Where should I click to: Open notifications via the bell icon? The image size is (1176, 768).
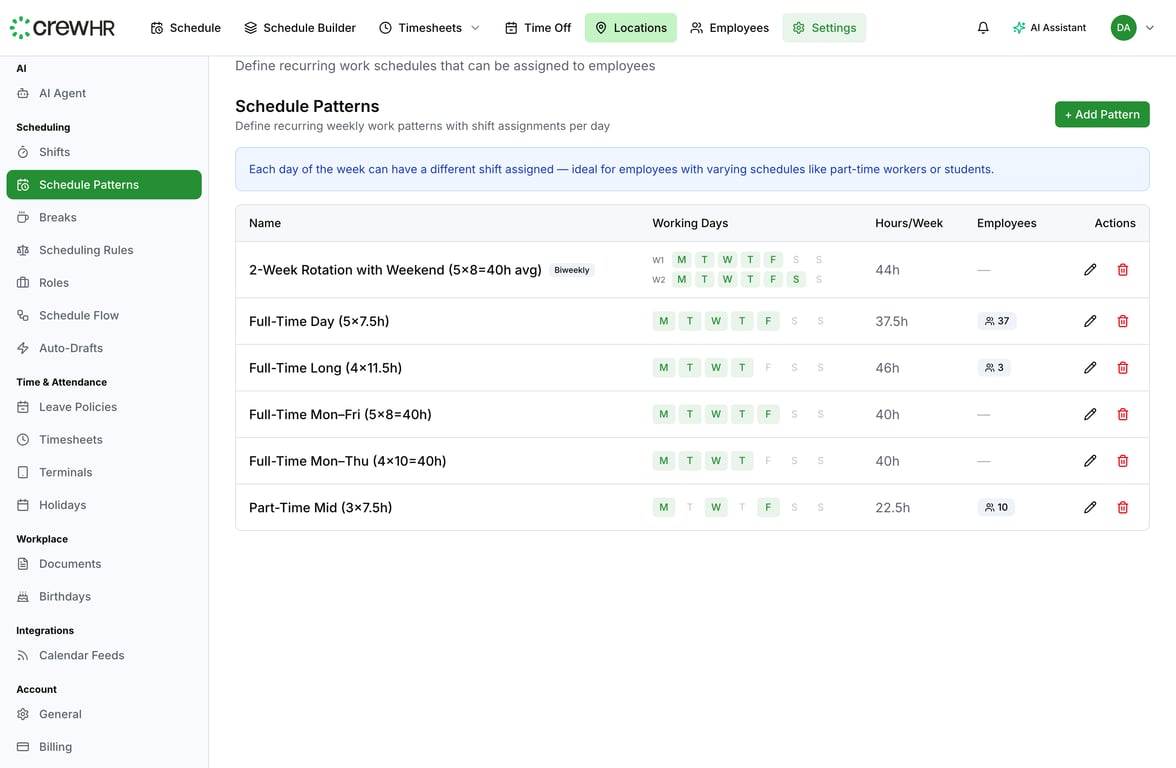point(983,27)
